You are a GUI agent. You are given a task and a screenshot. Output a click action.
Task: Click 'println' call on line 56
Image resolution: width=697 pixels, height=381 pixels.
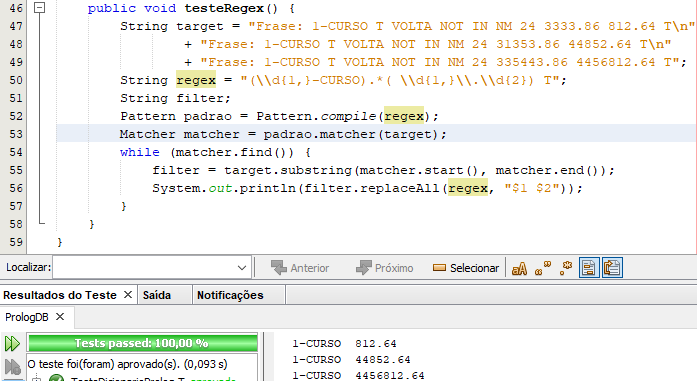(x=268, y=188)
